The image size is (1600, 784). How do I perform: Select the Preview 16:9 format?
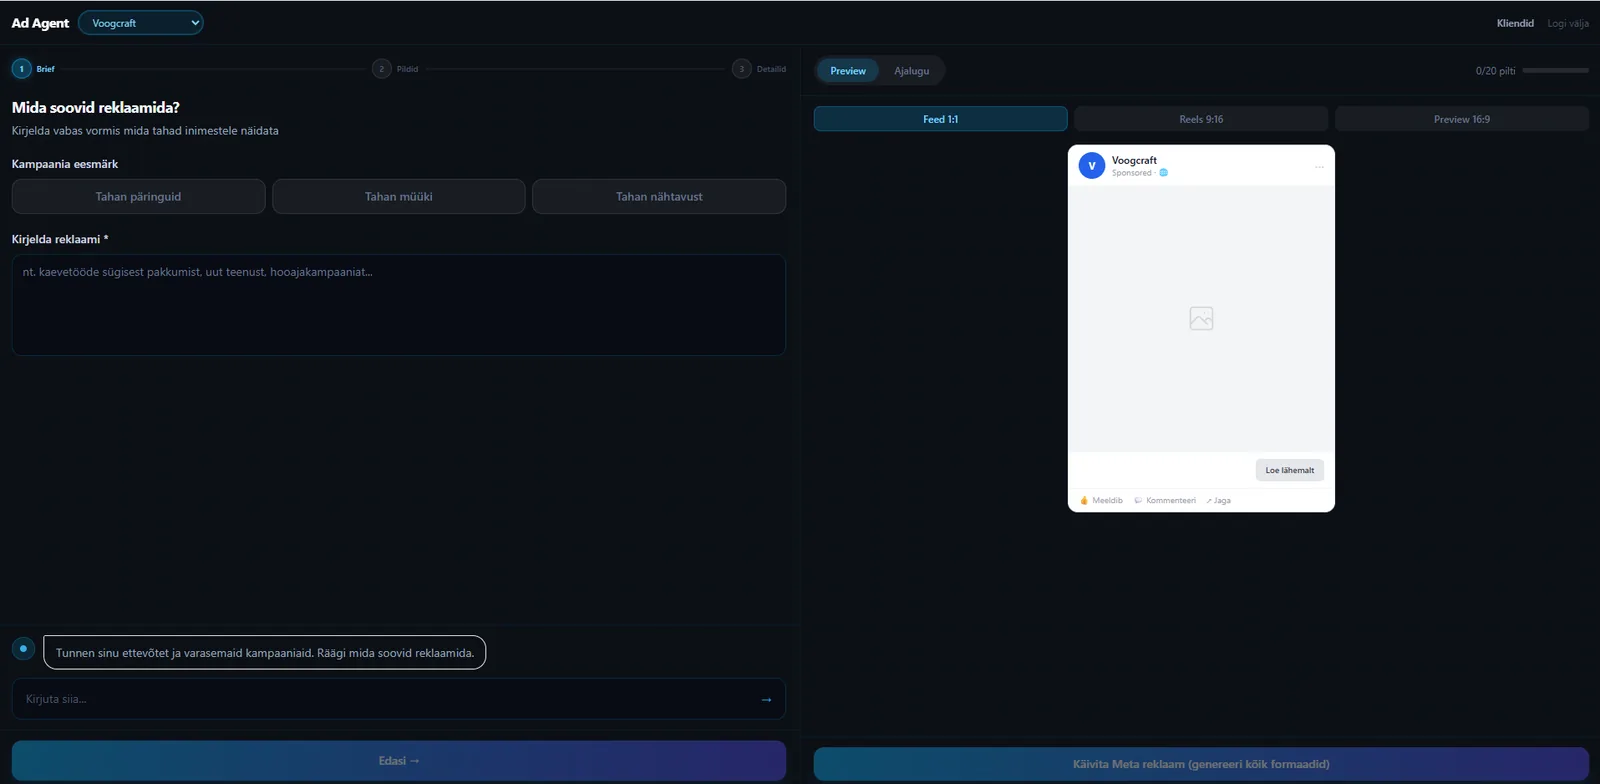1462,119
